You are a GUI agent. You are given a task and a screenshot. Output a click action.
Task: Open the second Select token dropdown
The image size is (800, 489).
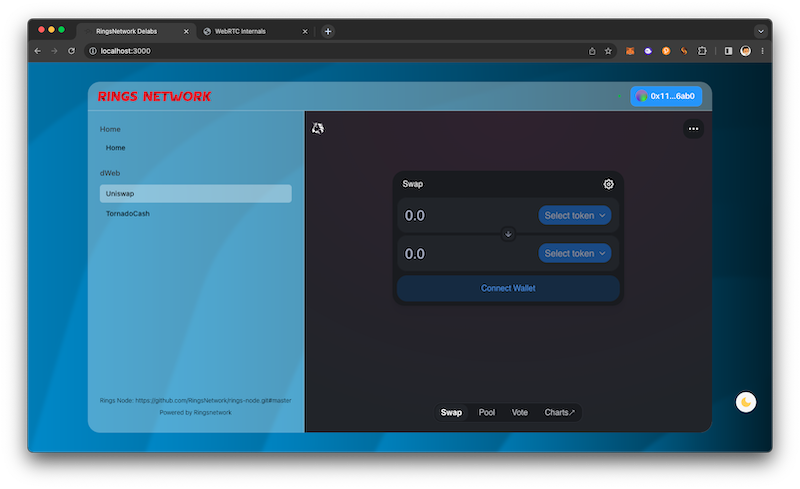(x=574, y=253)
